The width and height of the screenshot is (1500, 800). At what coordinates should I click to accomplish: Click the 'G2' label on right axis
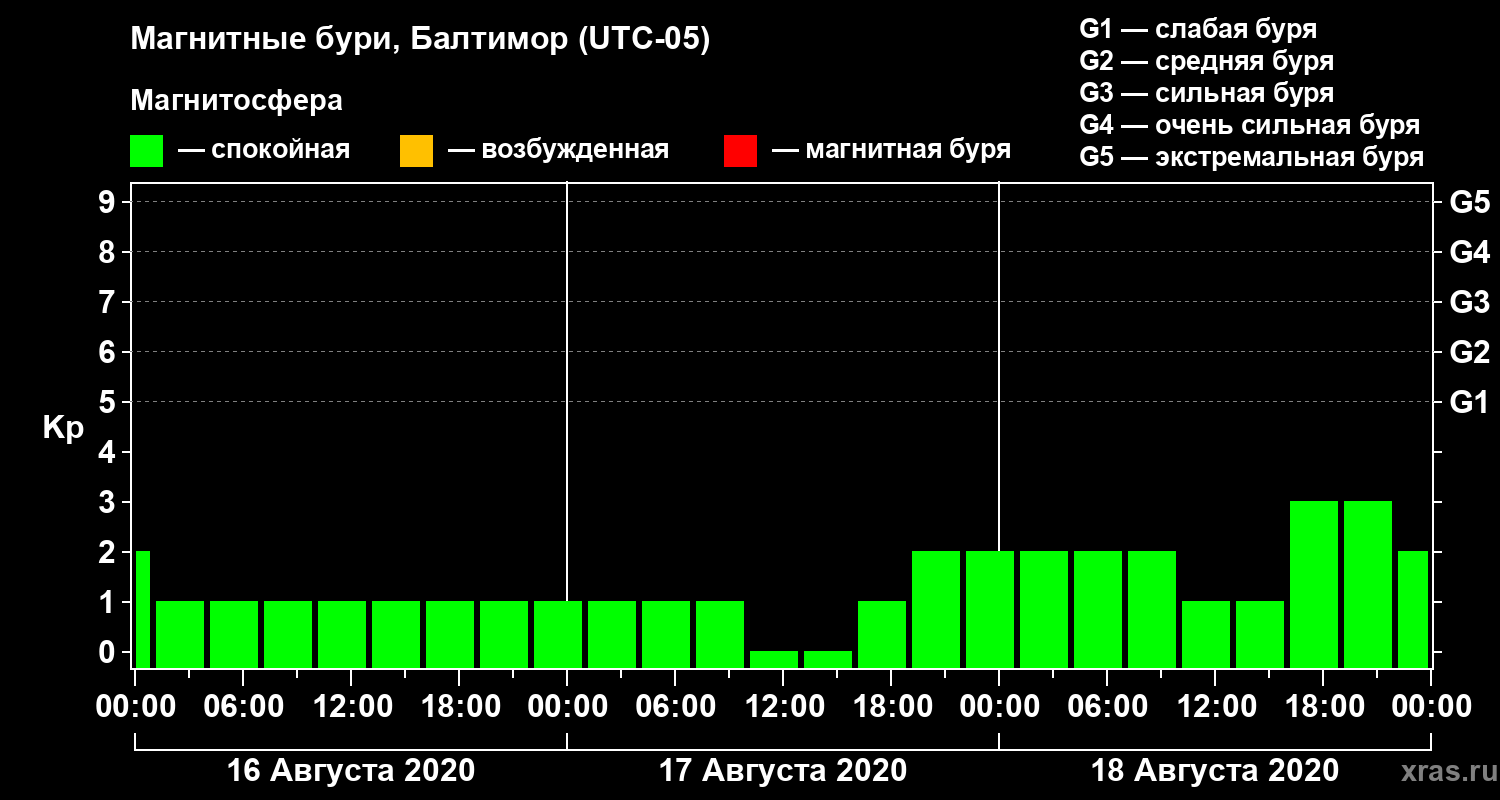click(x=1469, y=352)
